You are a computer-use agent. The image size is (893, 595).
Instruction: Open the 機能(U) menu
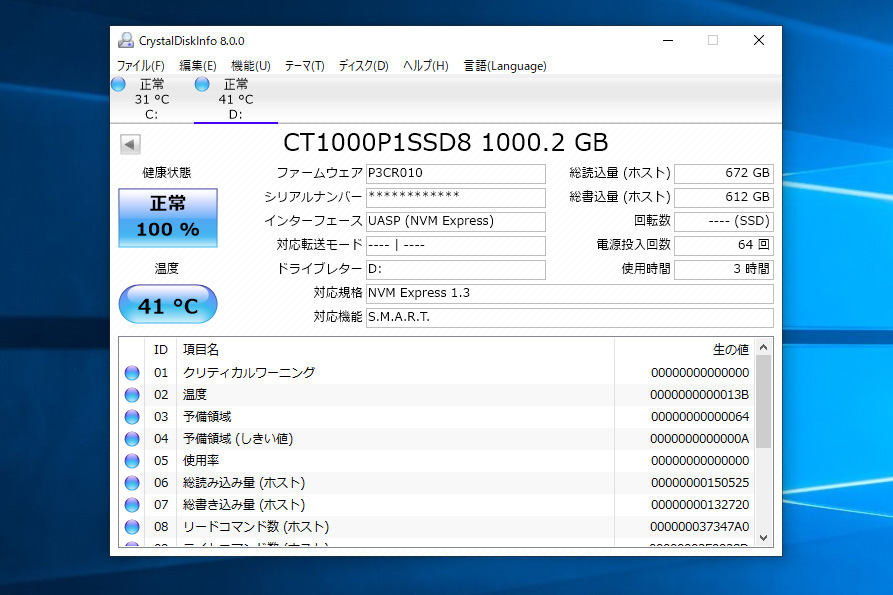tap(251, 66)
